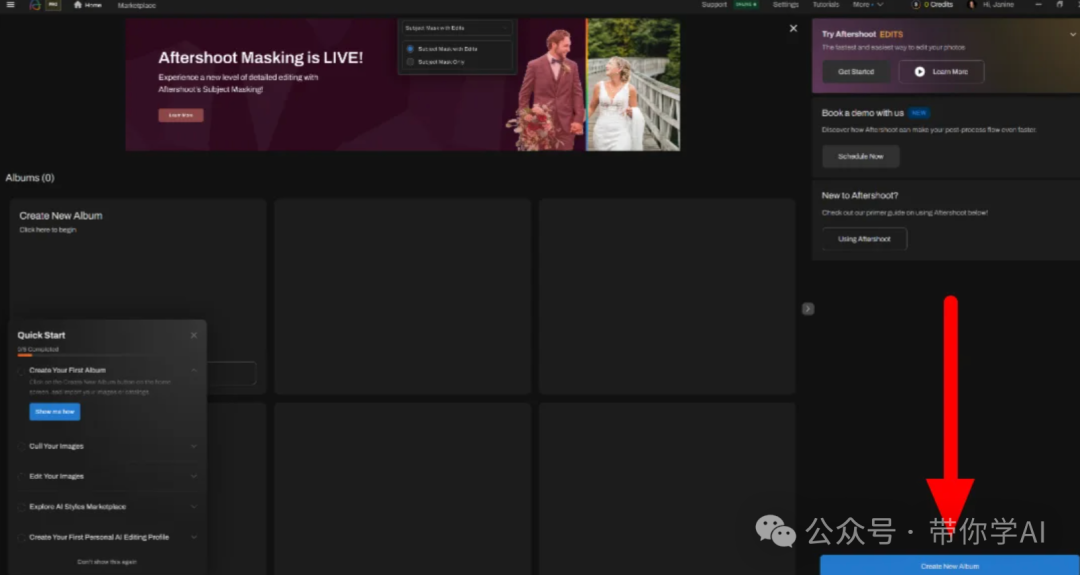Click the Using Aftershoot button
Screen dimensions: 1080x575
point(864,239)
